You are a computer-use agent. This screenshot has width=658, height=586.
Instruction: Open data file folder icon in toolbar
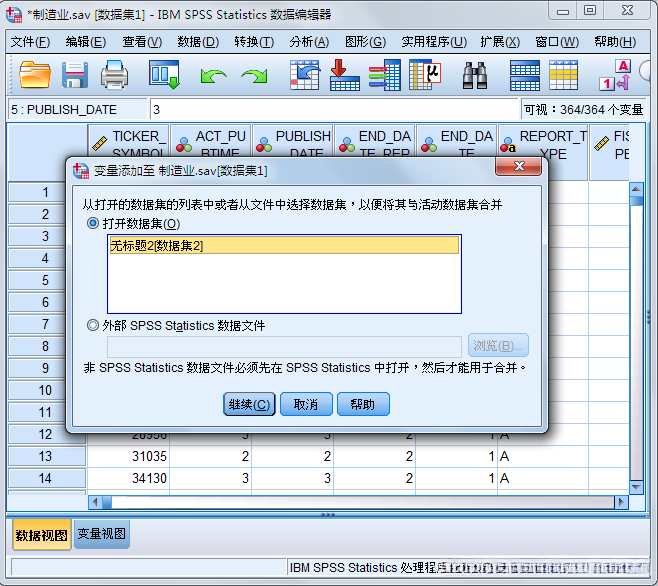(x=35, y=75)
